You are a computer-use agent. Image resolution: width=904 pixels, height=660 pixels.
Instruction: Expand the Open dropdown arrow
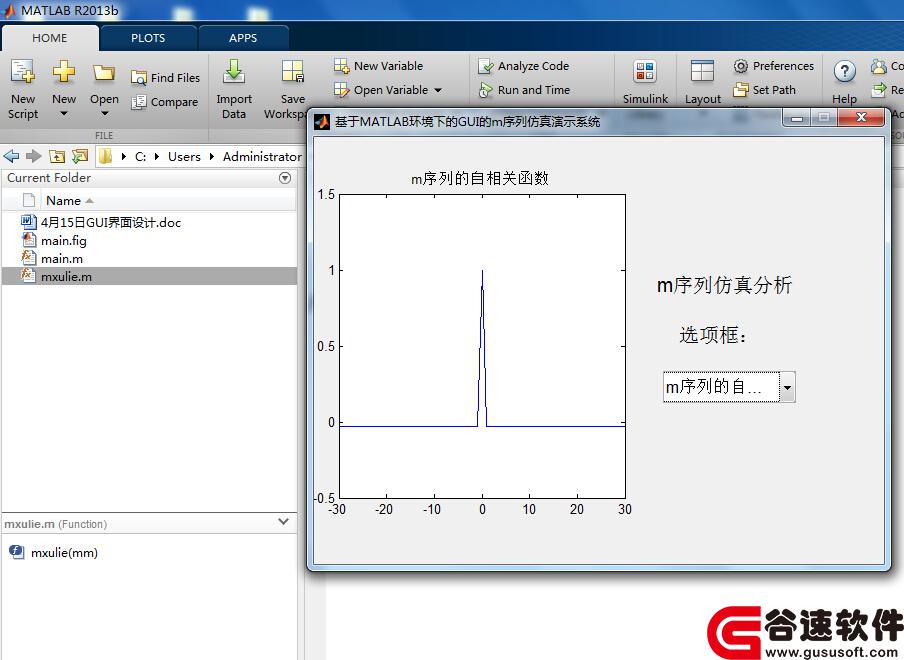pos(104,114)
